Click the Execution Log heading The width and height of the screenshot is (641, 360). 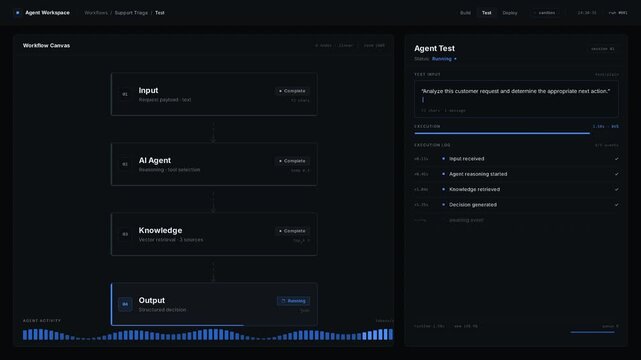tap(432, 145)
